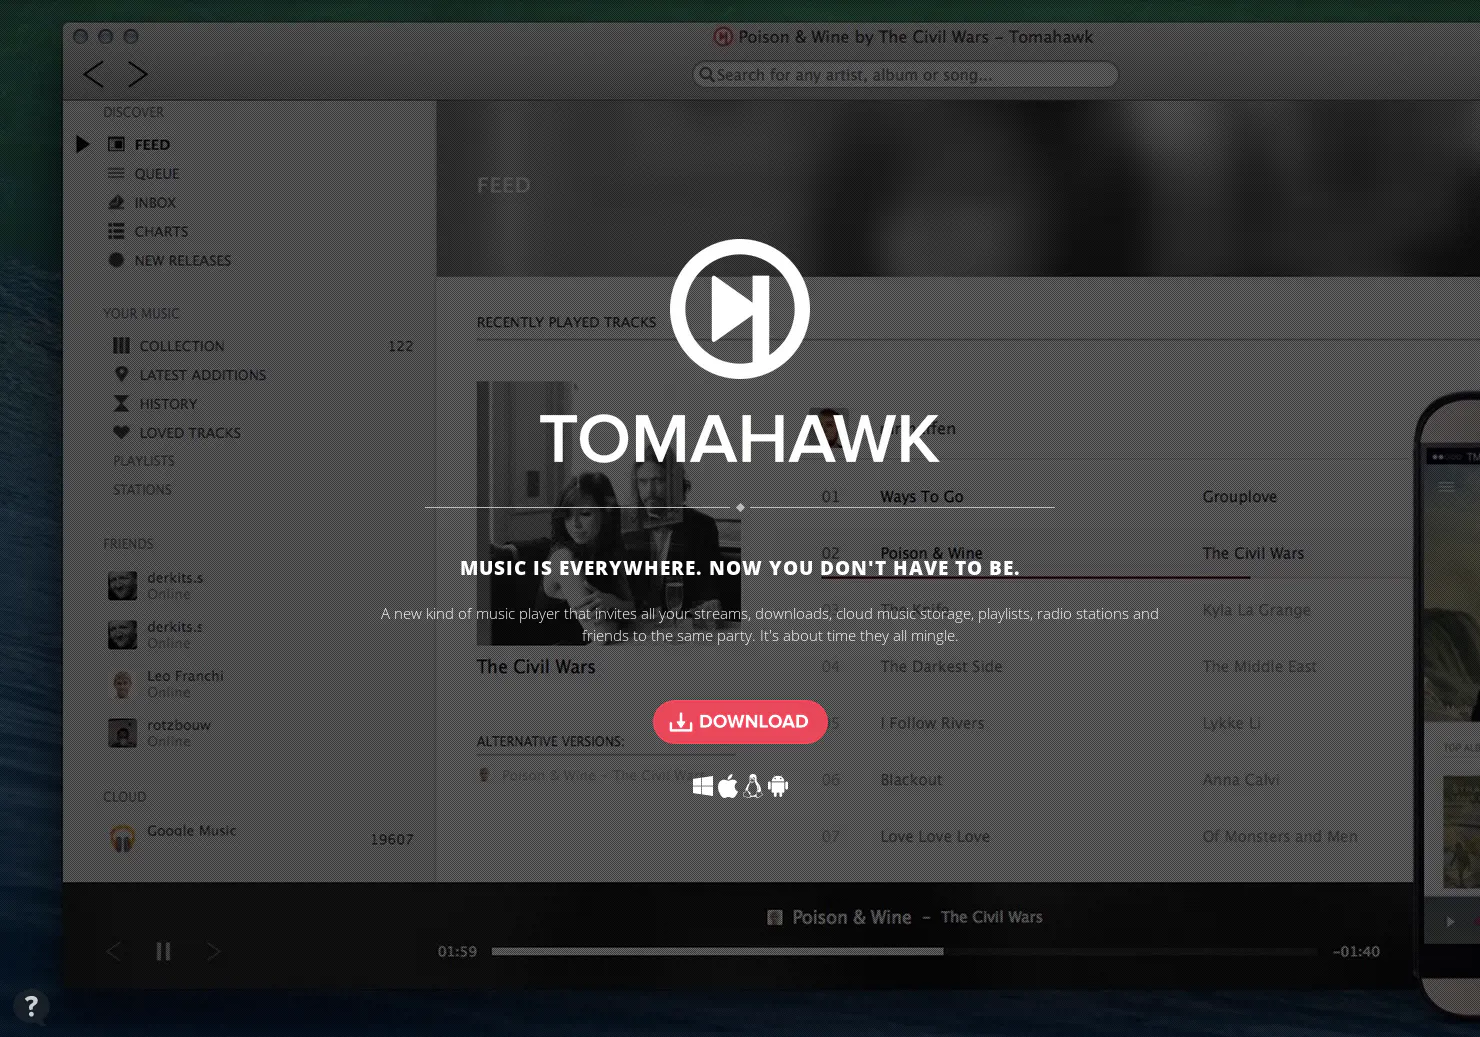The height and width of the screenshot is (1037, 1480).
Task: Click the Loved Tracks heart icon
Action: tap(121, 433)
